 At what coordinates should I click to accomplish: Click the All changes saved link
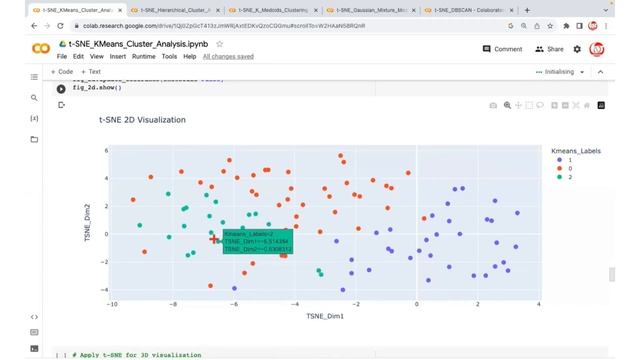coord(228,56)
